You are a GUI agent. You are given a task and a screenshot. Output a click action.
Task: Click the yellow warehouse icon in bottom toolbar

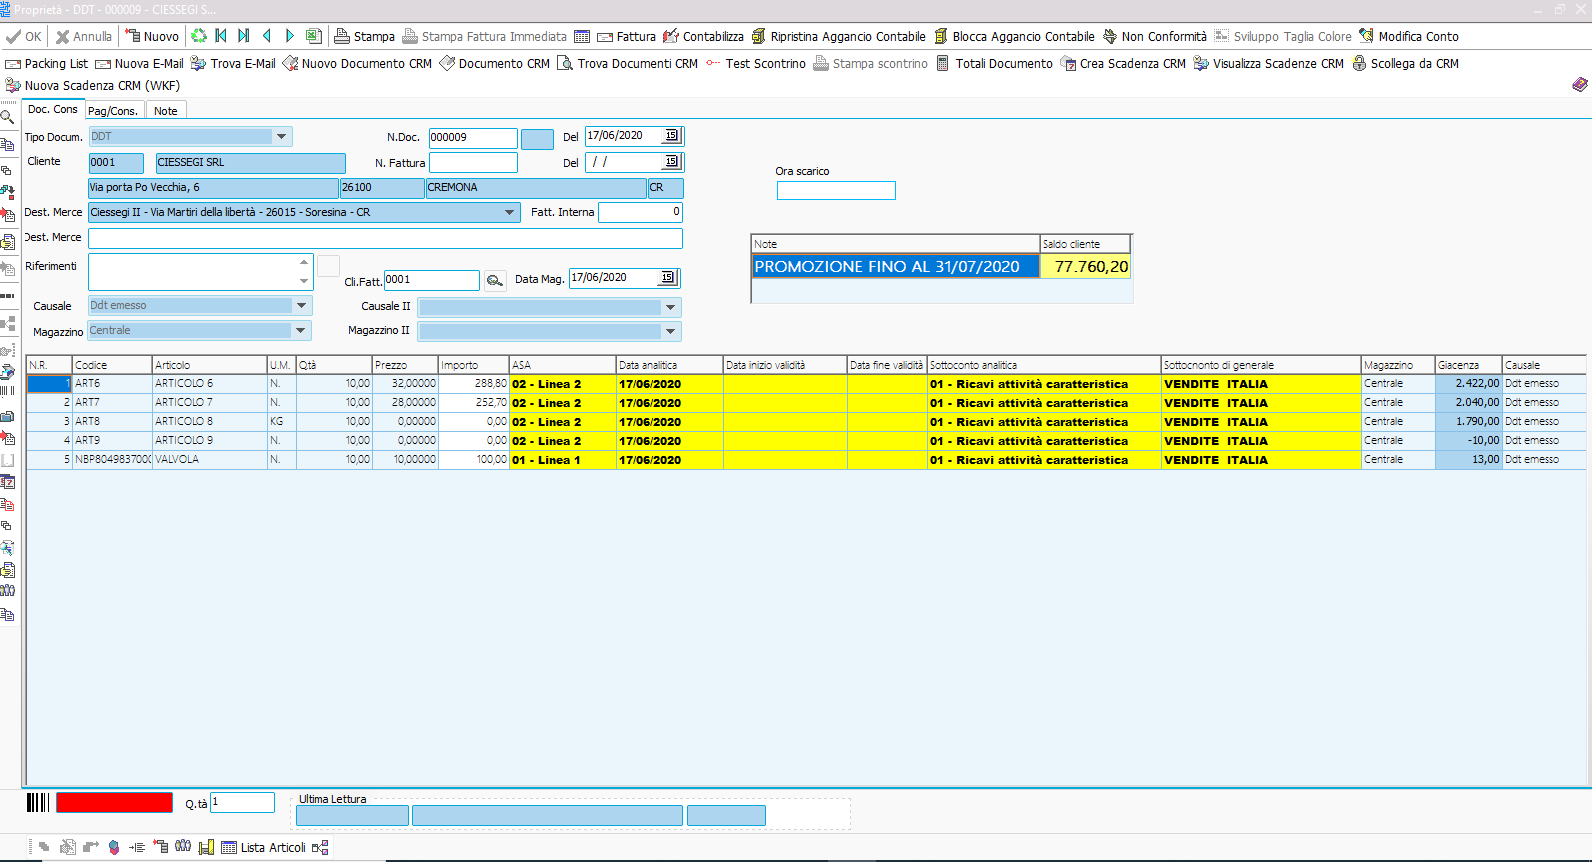pos(206,847)
